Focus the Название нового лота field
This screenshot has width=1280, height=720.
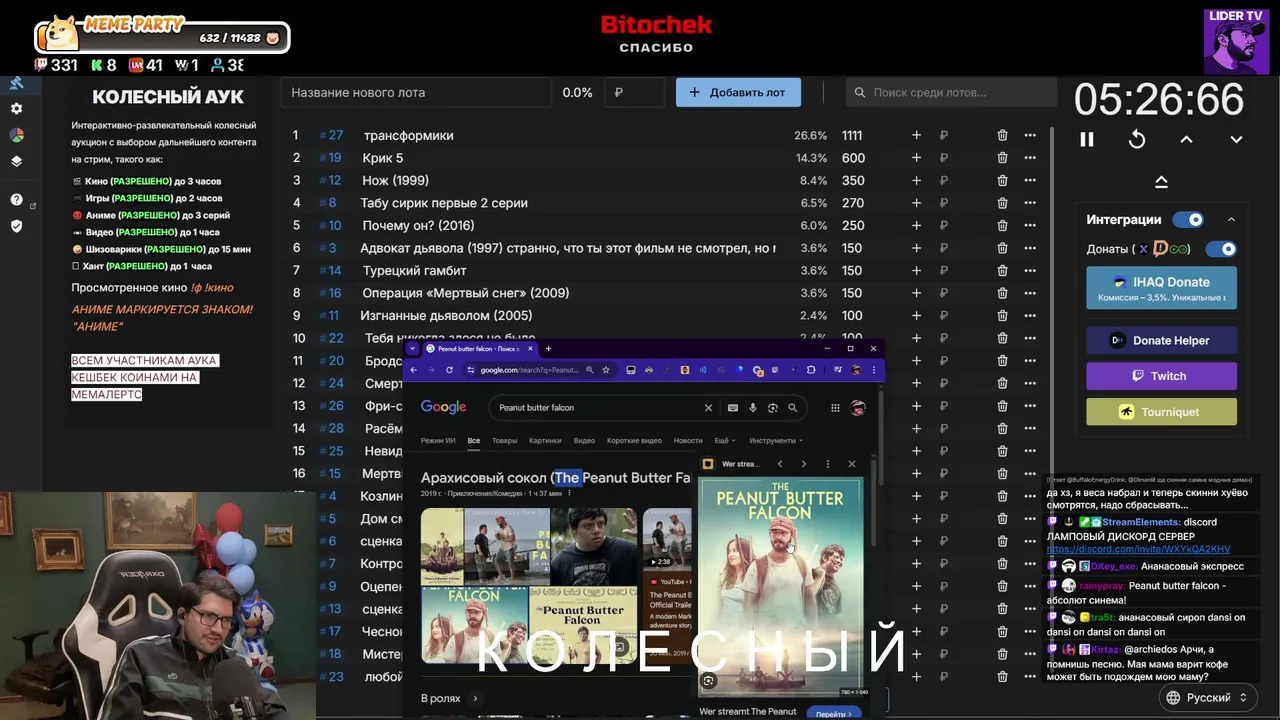point(416,92)
